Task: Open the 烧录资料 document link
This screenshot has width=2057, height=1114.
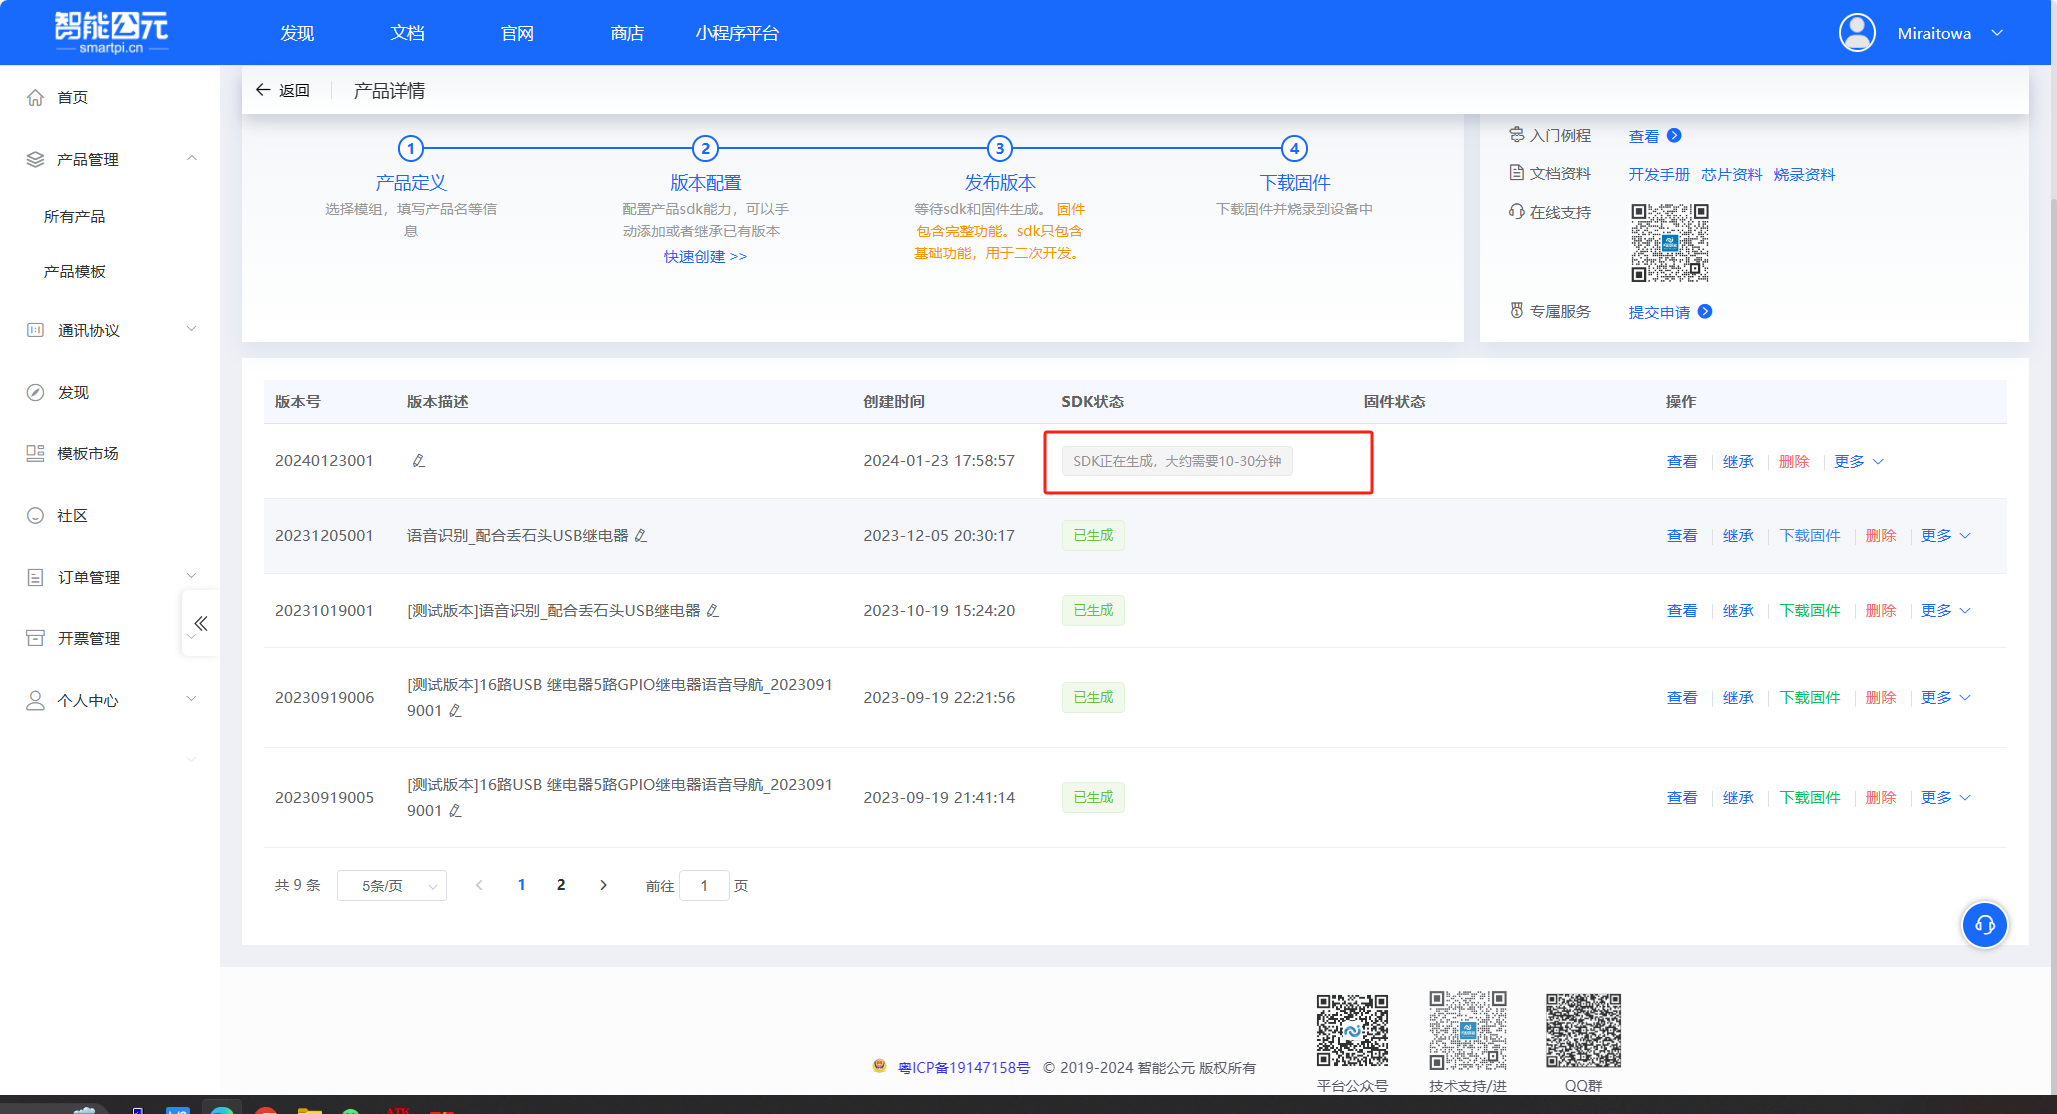Action: point(1804,174)
